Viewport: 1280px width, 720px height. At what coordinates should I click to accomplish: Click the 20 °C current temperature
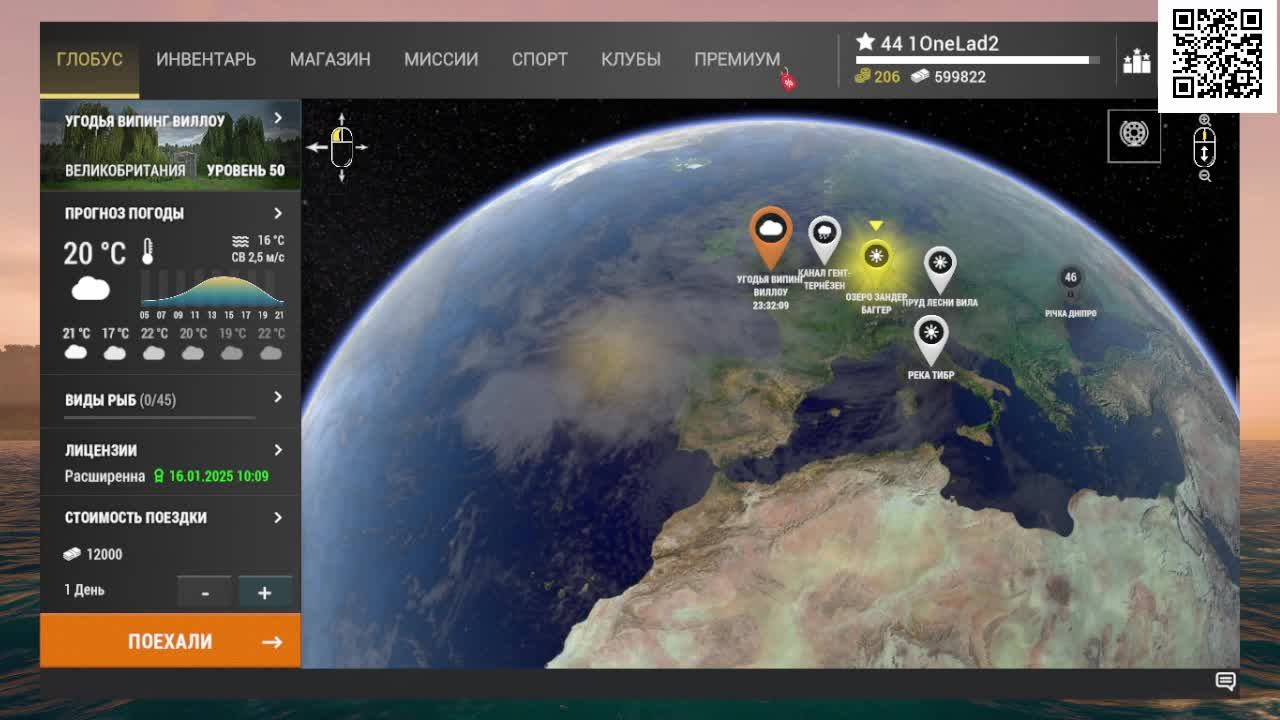[x=95, y=253]
